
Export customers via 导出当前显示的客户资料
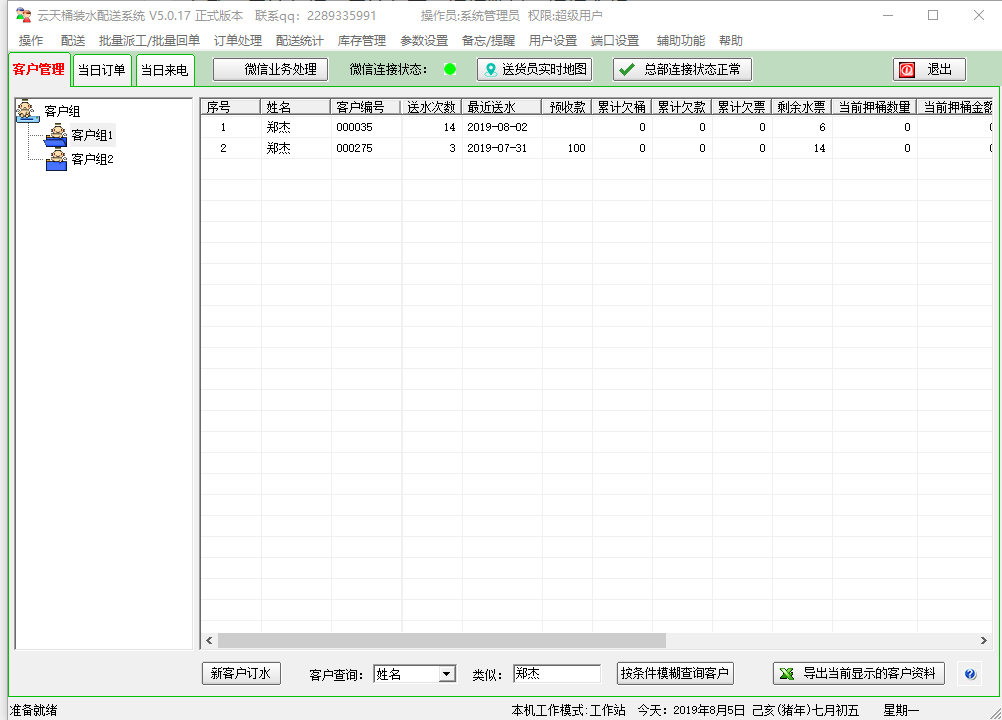858,673
